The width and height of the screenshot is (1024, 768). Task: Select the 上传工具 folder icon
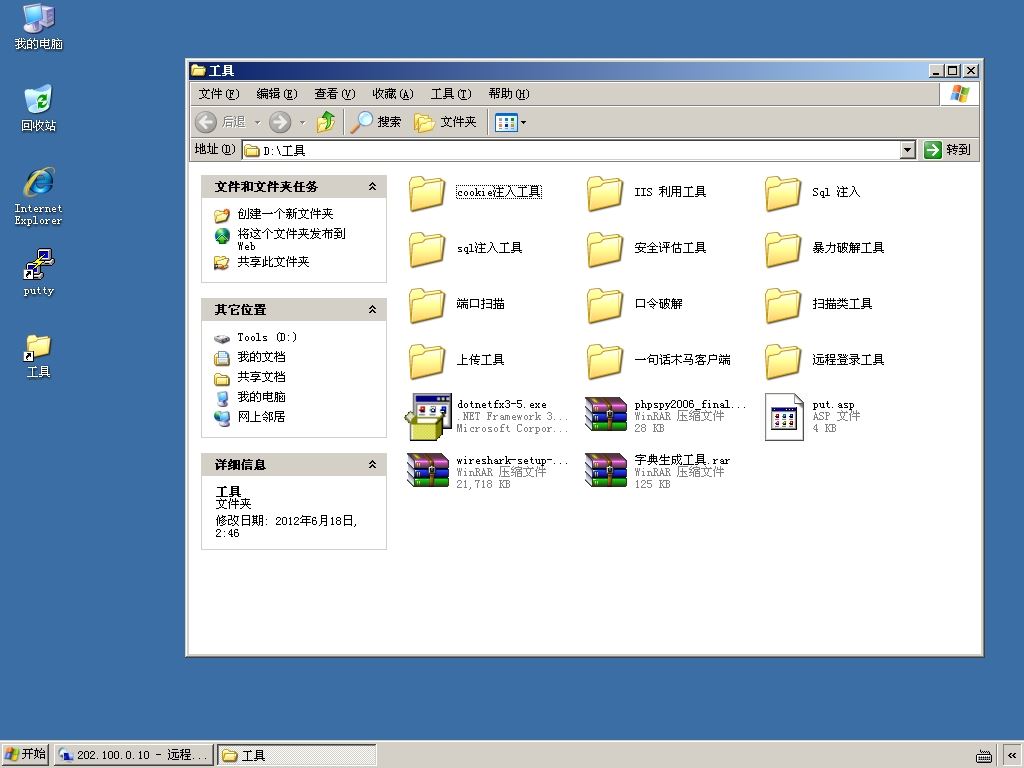point(427,361)
